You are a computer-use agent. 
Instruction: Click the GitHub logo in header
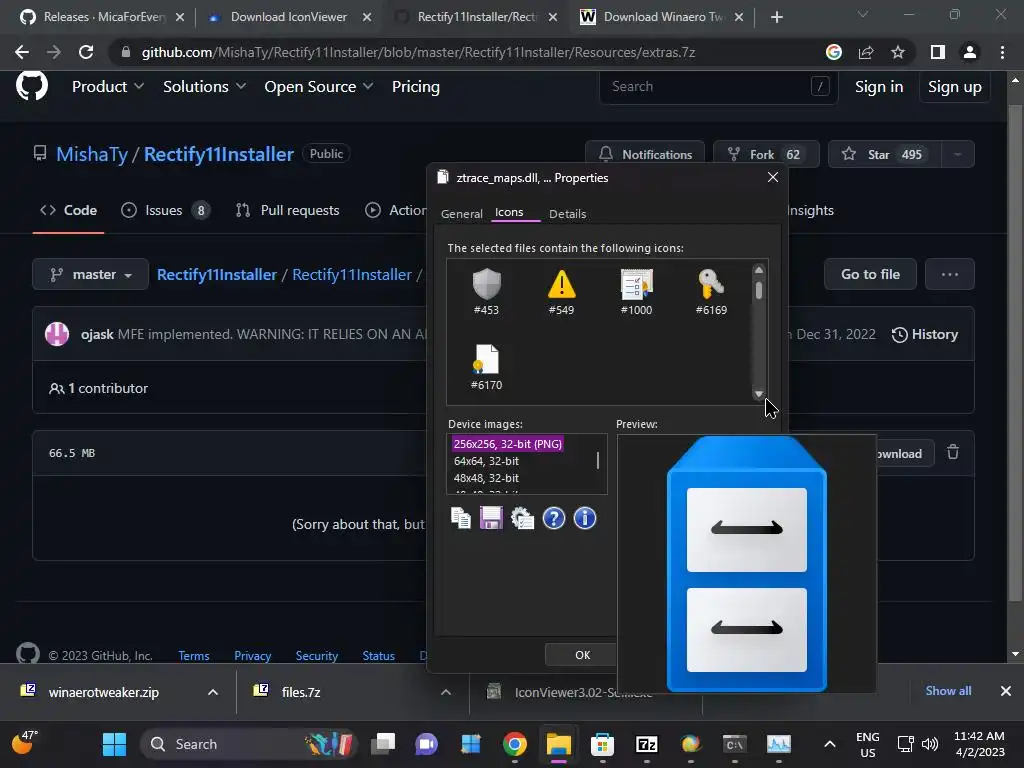(32, 86)
